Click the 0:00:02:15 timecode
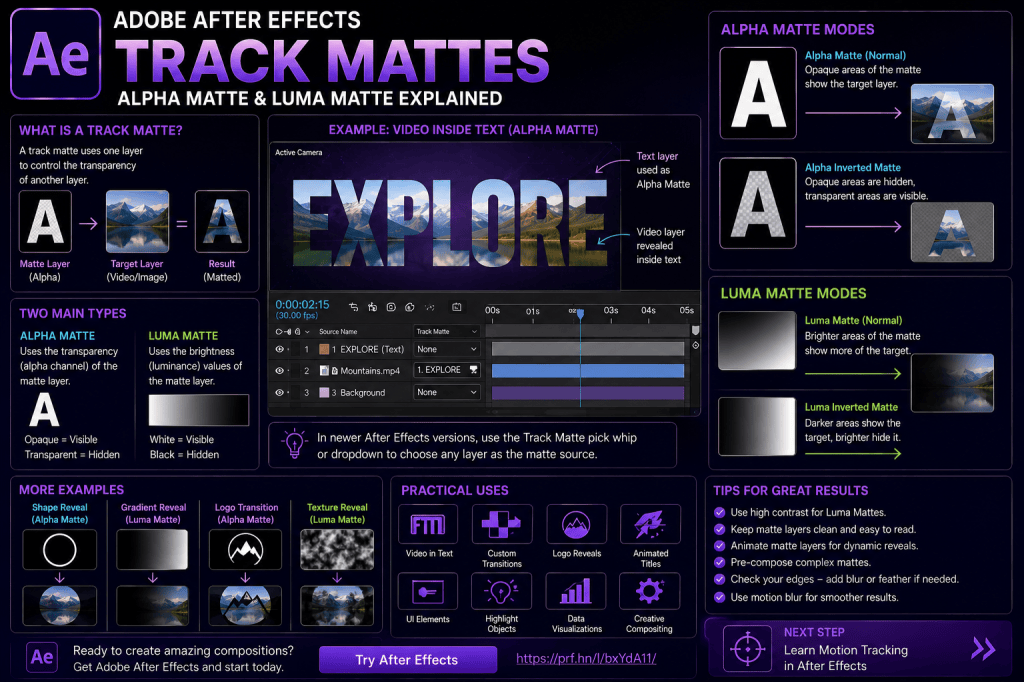 point(302,304)
